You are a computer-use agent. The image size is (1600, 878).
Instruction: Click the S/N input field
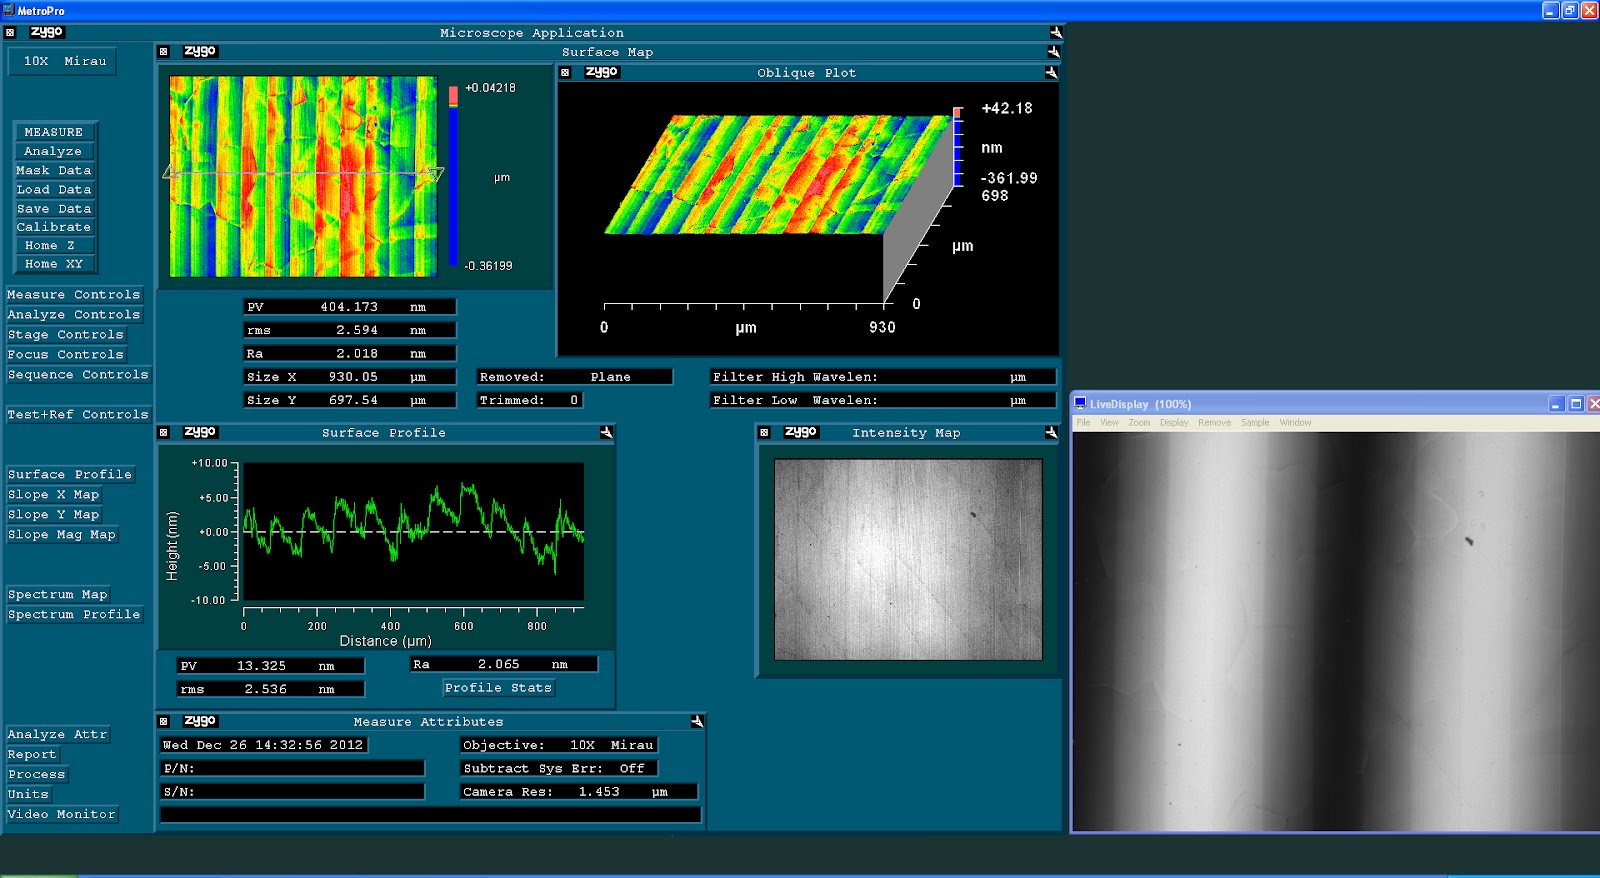coord(292,792)
